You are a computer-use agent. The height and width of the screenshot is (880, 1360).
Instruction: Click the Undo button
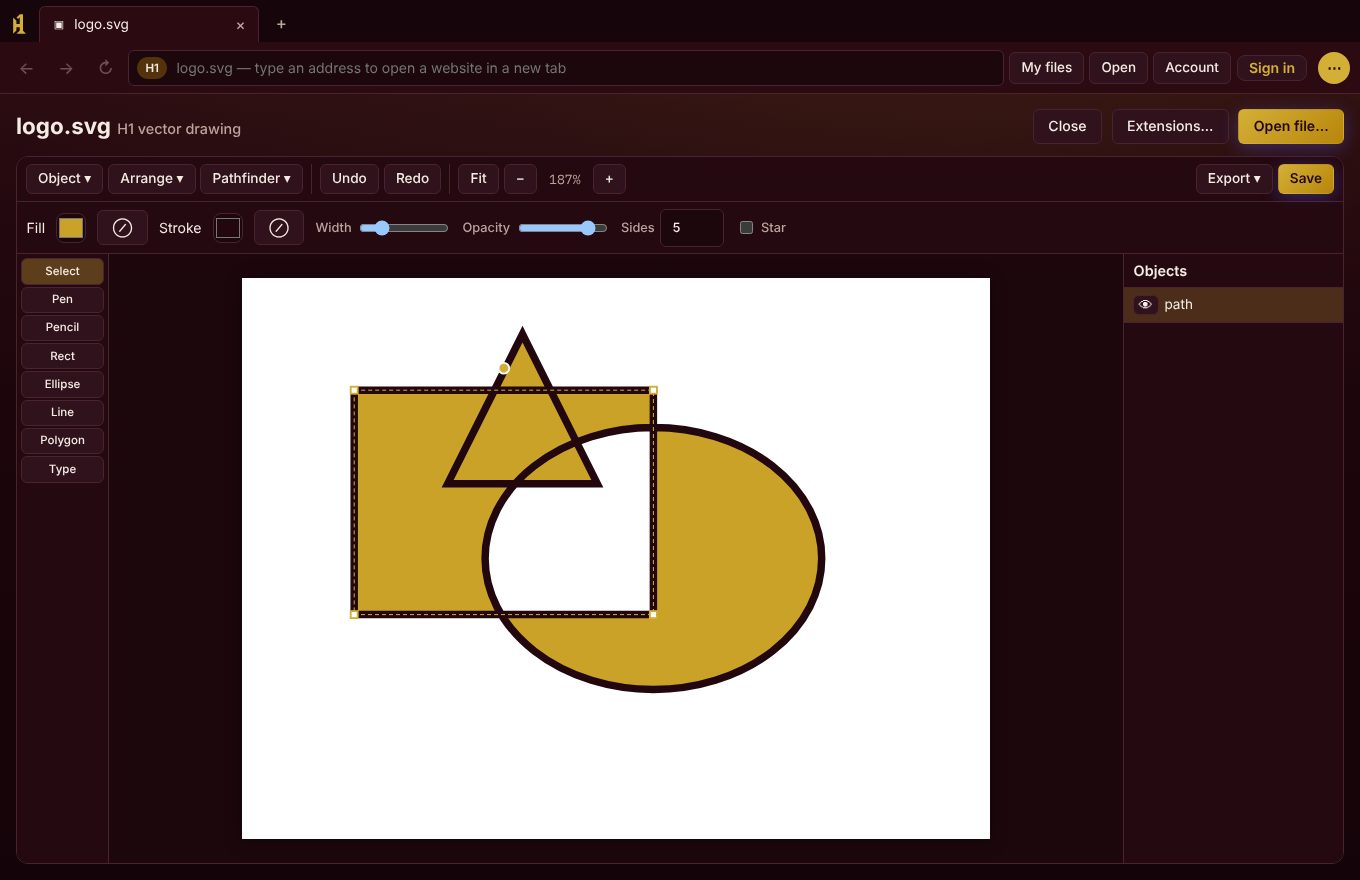point(349,179)
